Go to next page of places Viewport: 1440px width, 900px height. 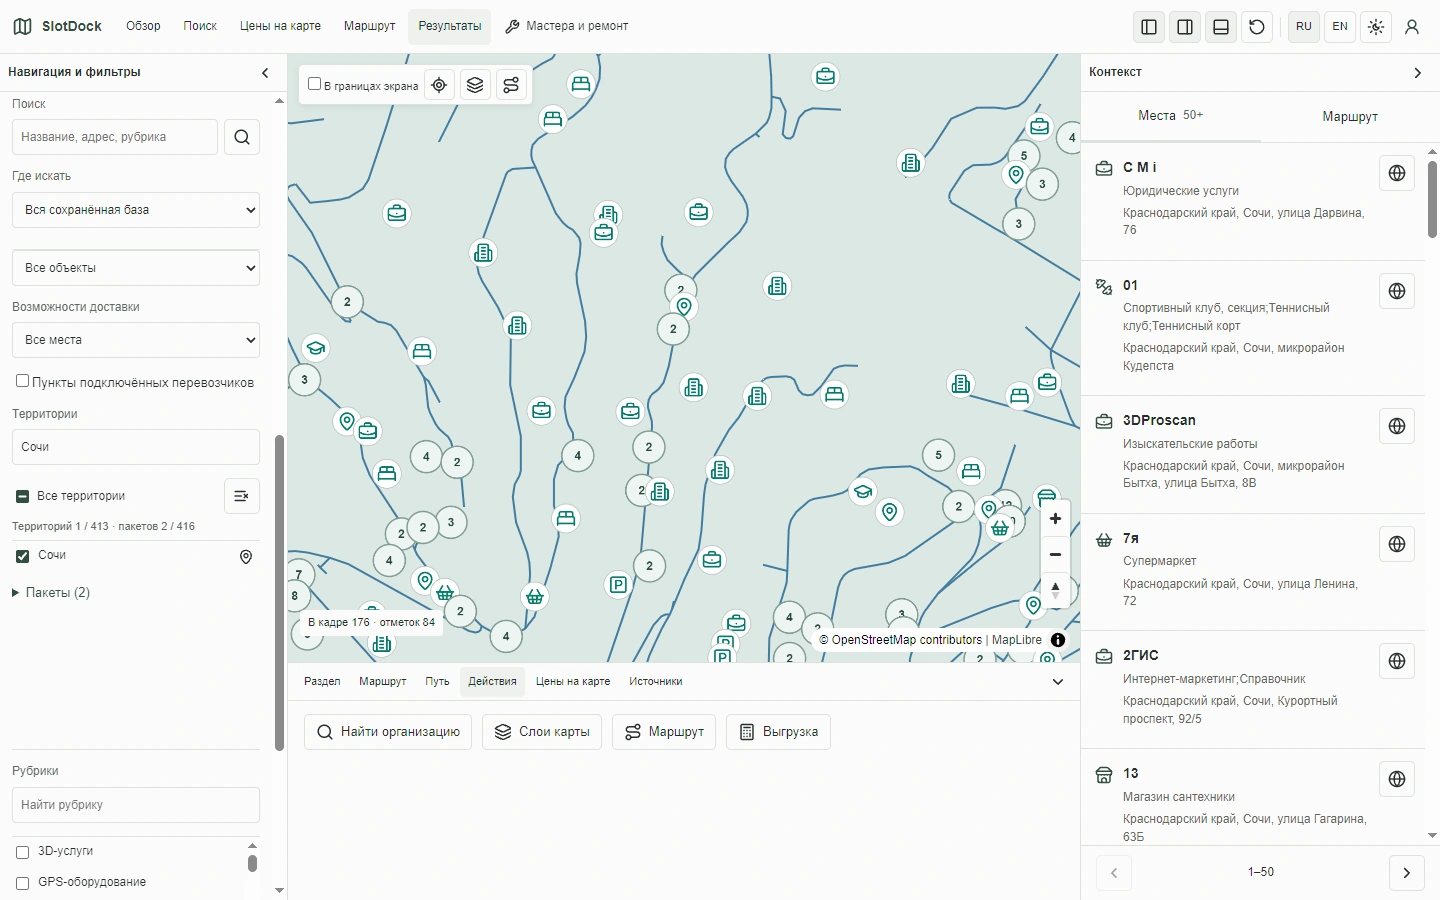pyautogui.click(x=1407, y=873)
